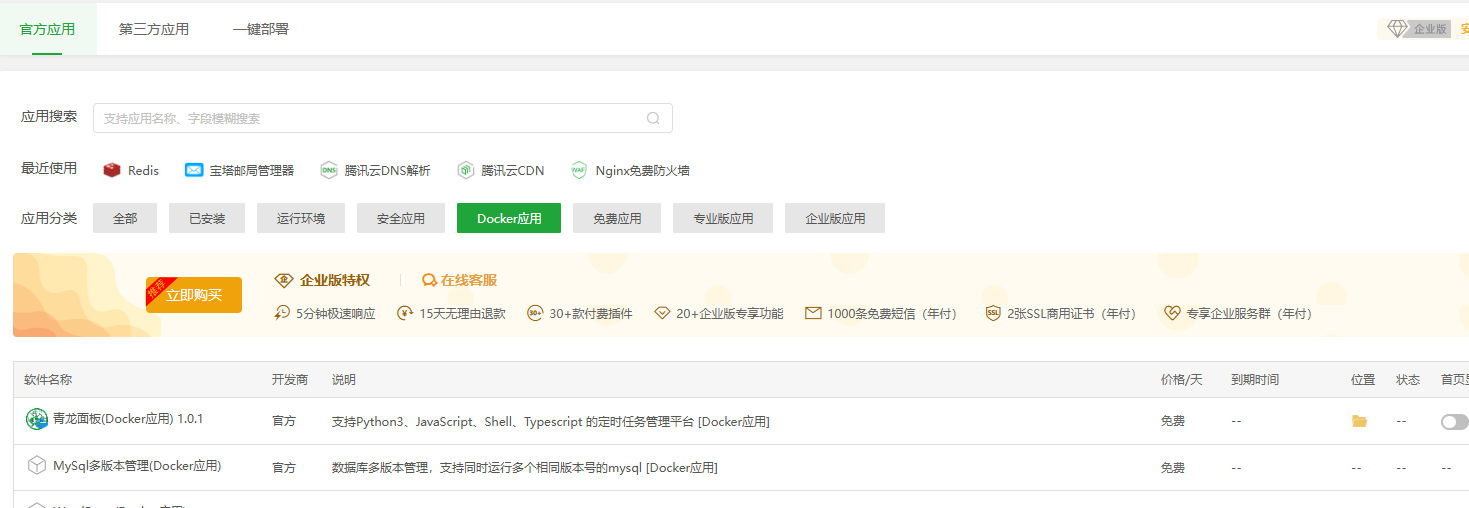Image resolution: width=1469 pixels, height=508 pixels.
Task: Click the 企业版 diamond icon
Action: 1397,29
